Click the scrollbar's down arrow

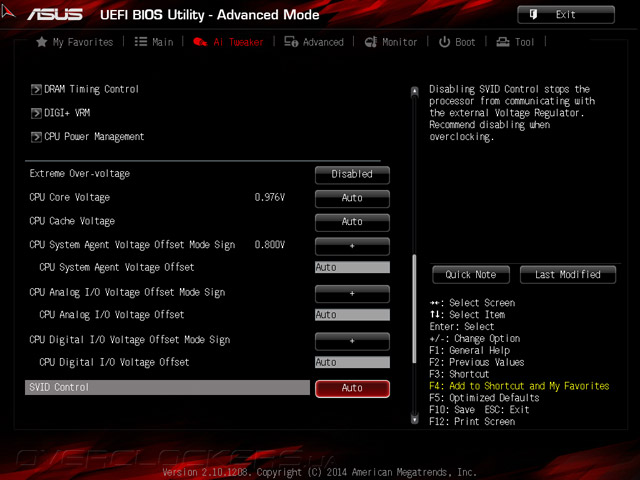pyautogui.click(x=415, y=419)
